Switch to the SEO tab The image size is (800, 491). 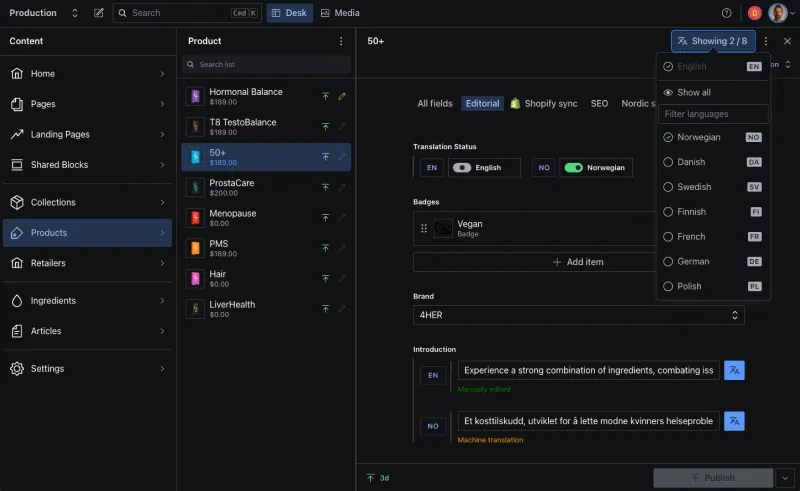click(x=599, y=103)
